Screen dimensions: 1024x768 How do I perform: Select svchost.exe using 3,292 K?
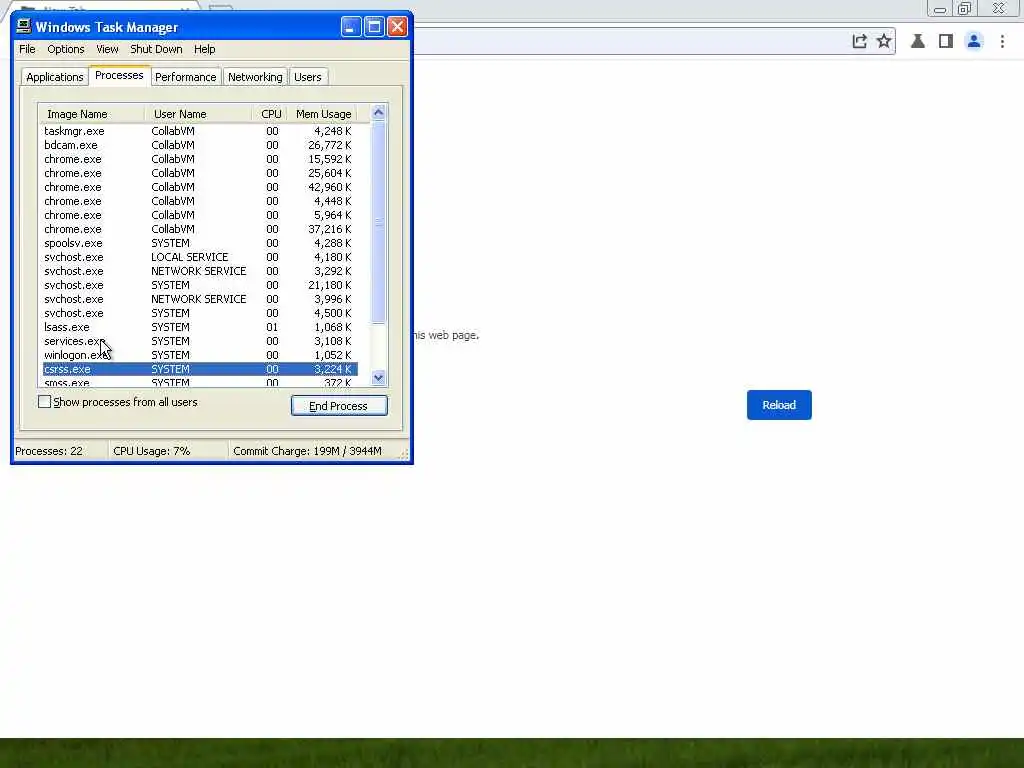(200, 271)
